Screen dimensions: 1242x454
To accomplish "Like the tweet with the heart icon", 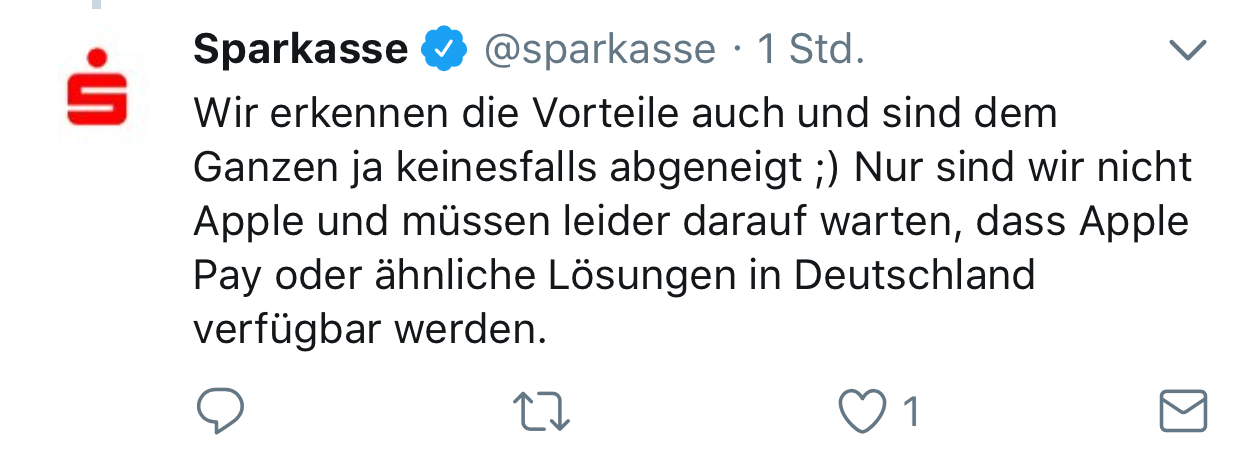I will click(x=862, y=411).
